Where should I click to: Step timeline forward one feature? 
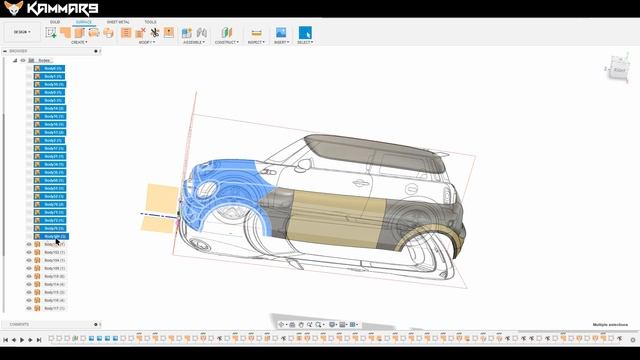click(x=30, y=340)
